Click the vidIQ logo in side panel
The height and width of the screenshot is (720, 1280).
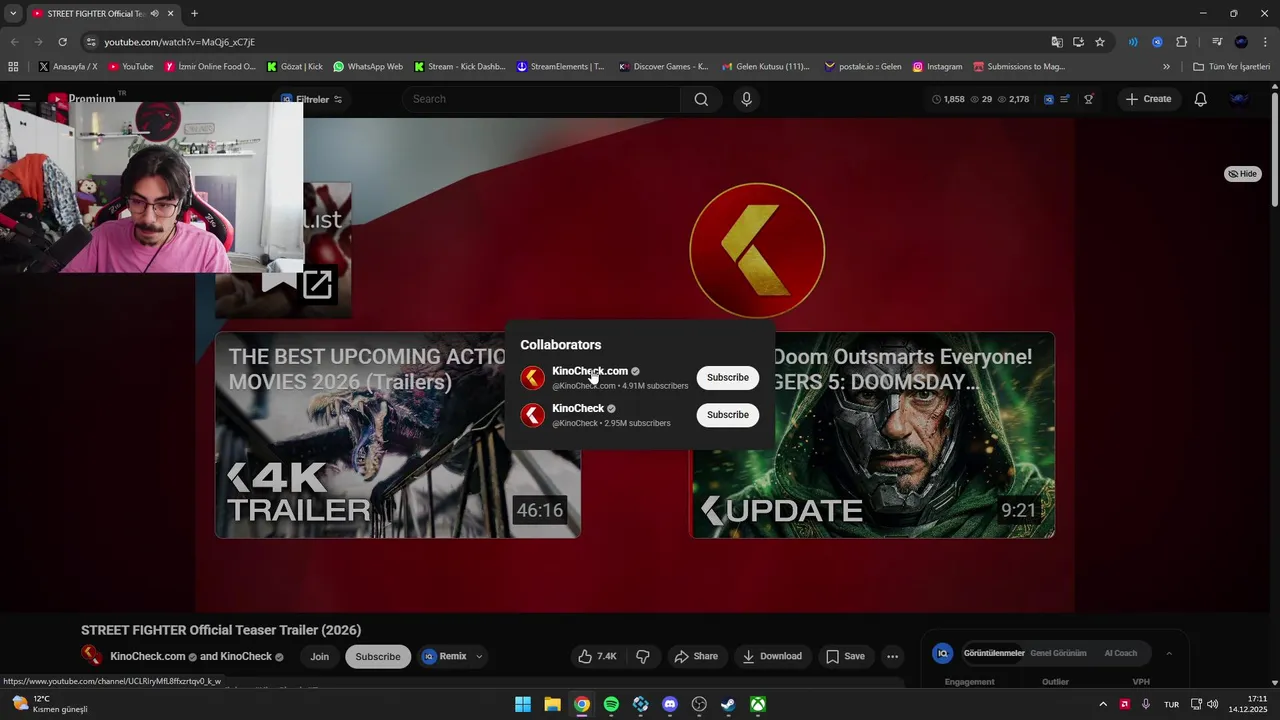(942, 653)
